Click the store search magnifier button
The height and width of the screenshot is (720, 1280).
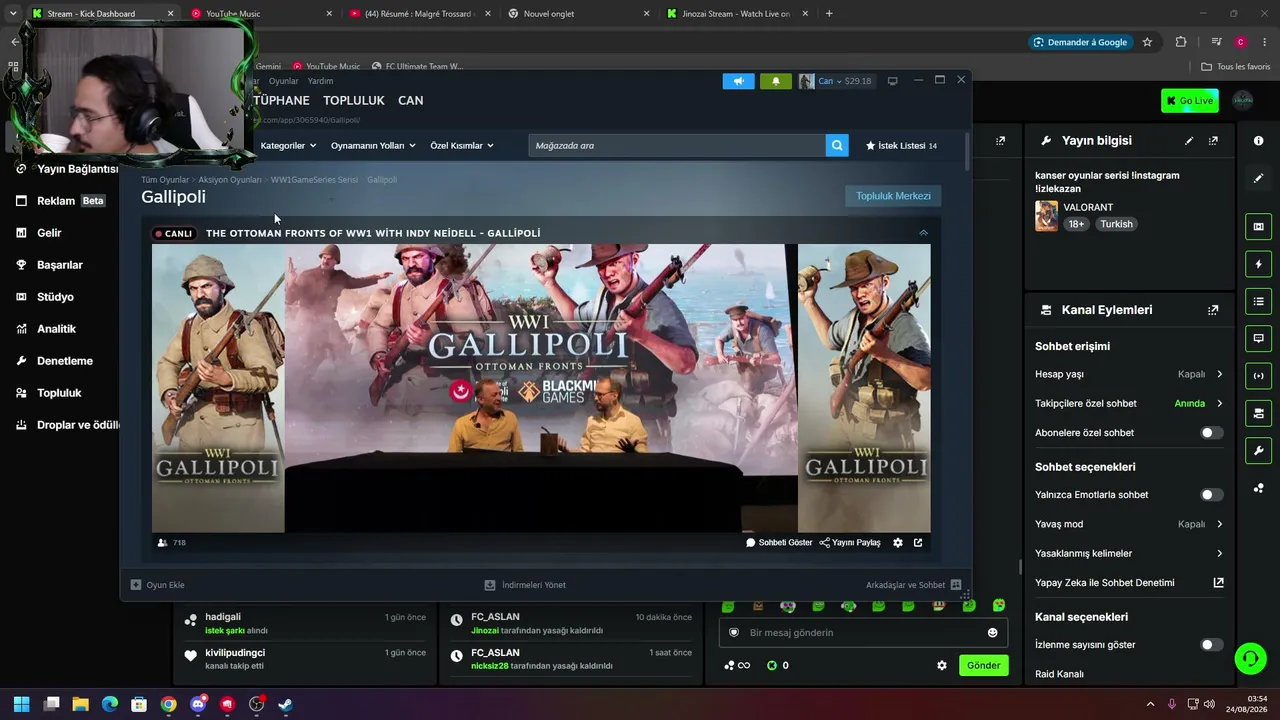[x=837, y=146]
